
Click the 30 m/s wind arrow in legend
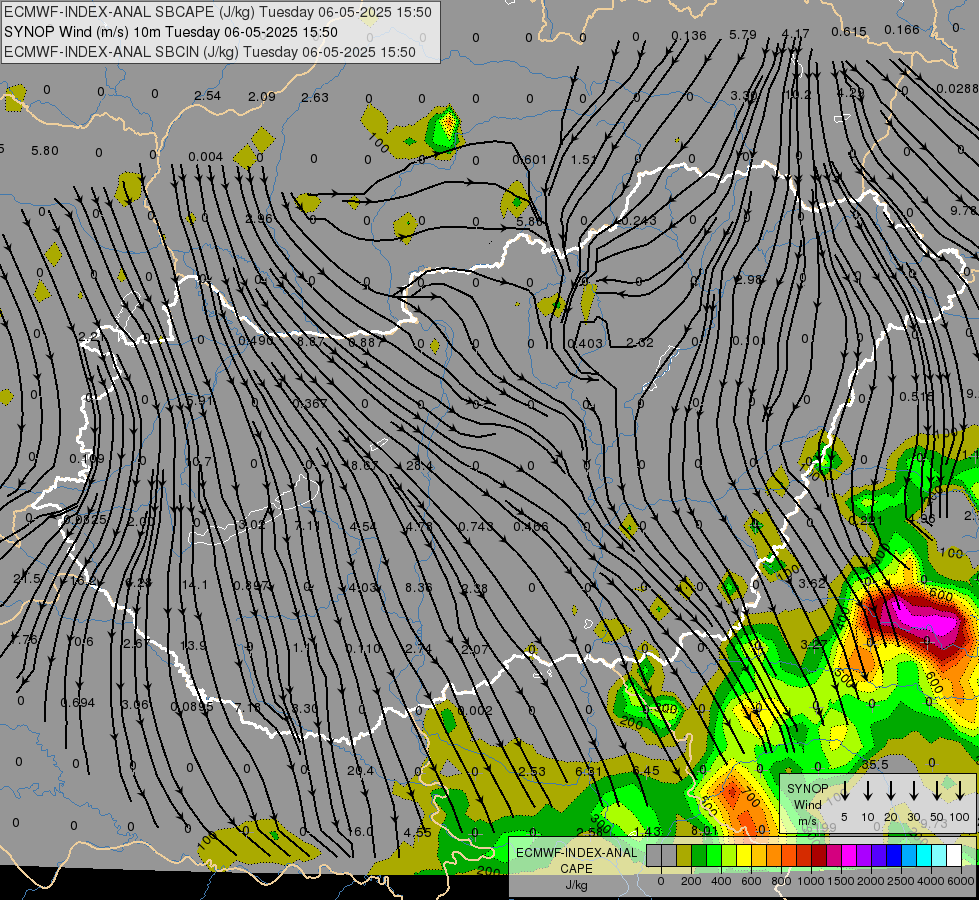pyautogui.click(x=914, y=790)
